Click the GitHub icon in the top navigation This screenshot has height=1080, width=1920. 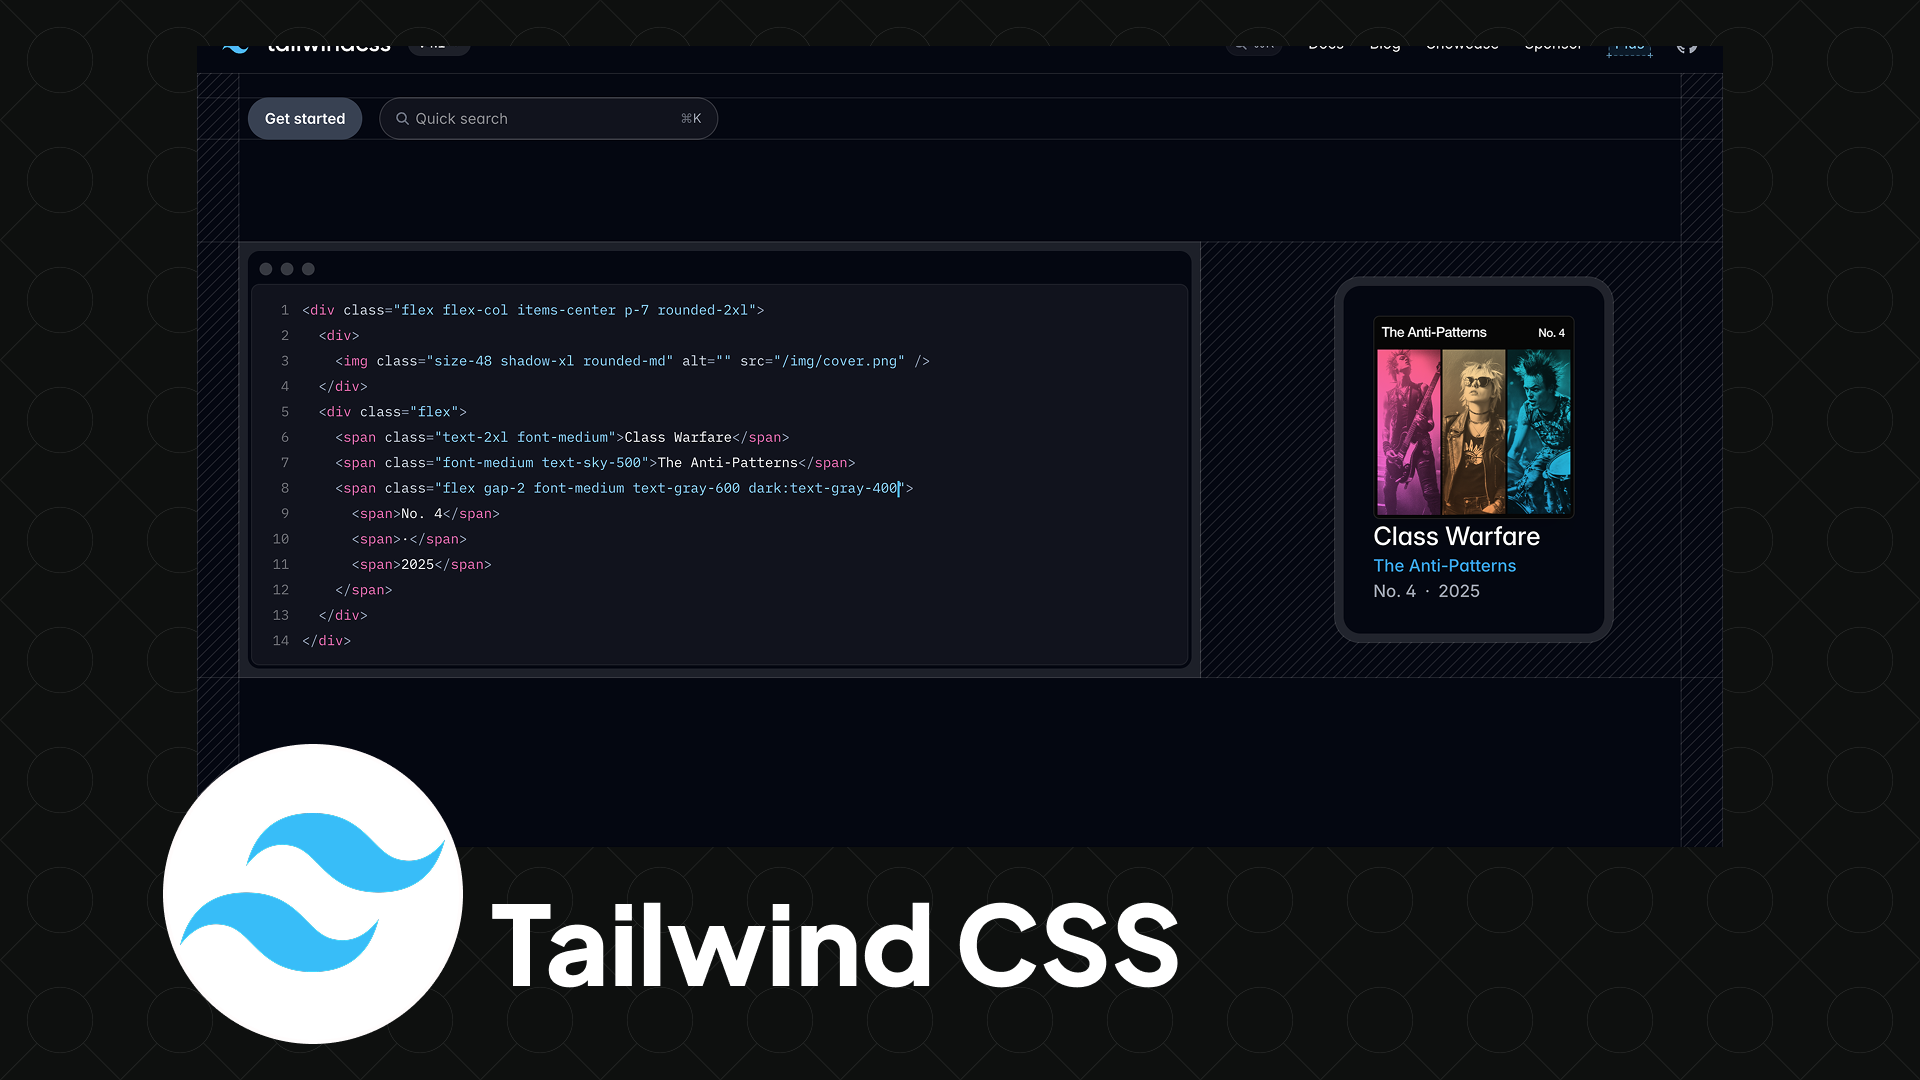[1687, 47]
